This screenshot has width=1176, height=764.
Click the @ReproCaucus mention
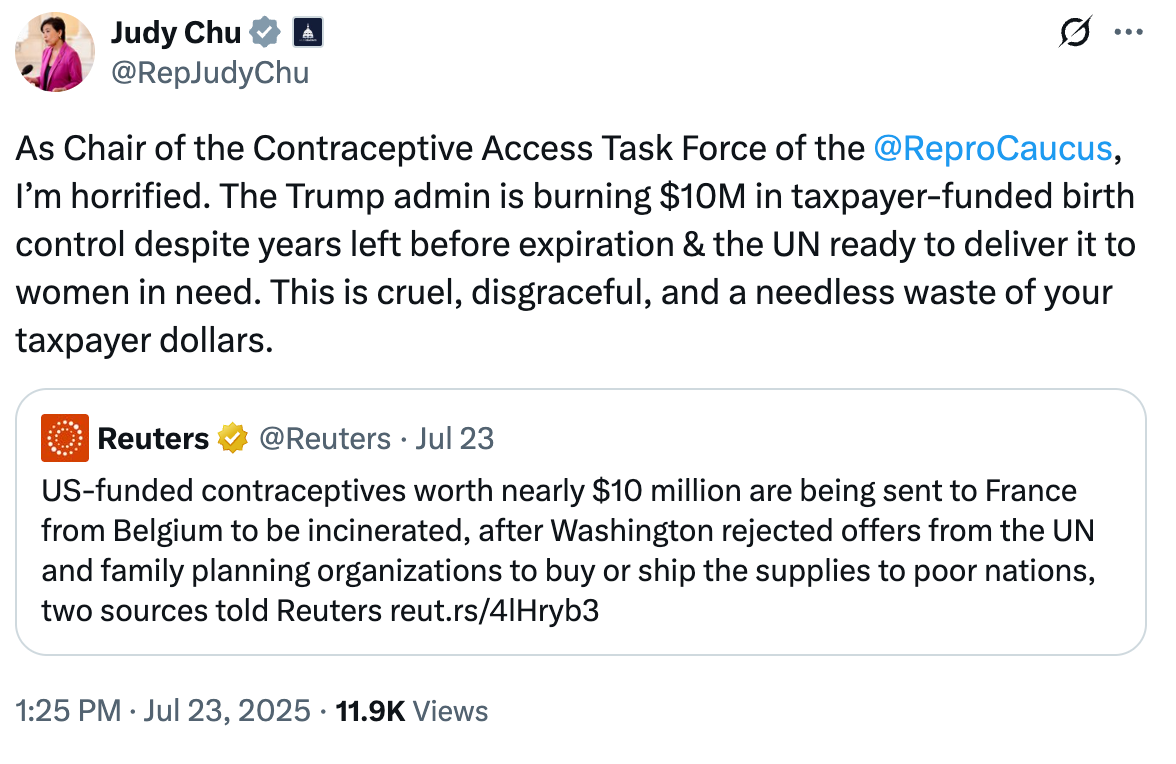pos(992,148)
